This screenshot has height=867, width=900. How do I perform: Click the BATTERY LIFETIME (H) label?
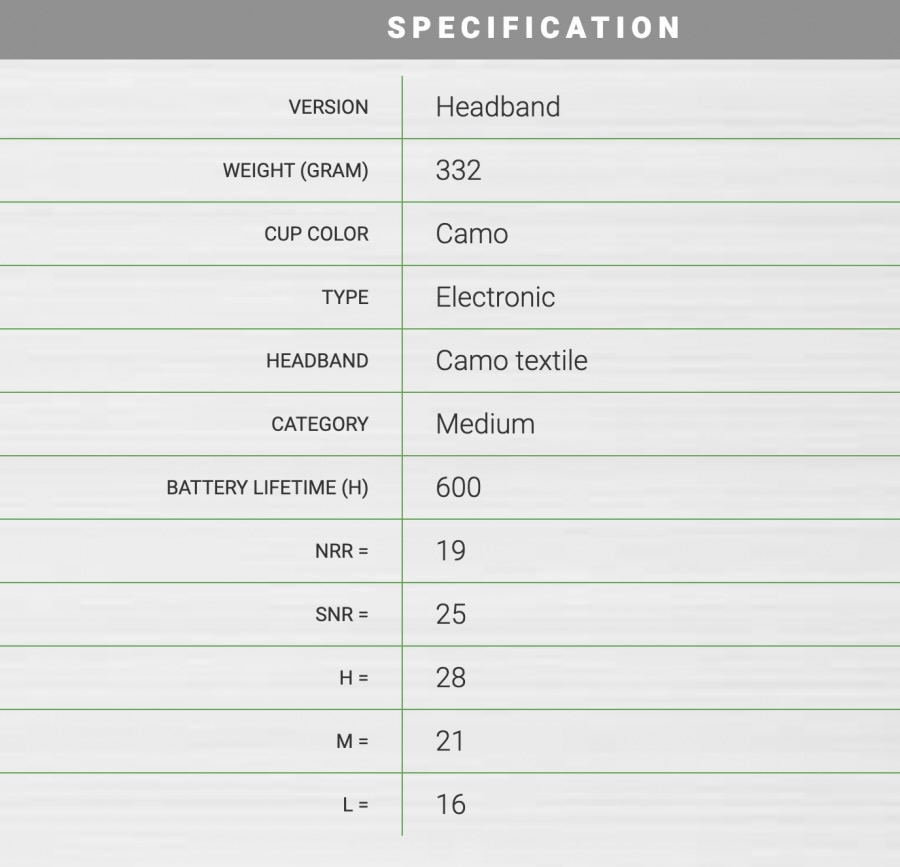[x=267, y=488]
